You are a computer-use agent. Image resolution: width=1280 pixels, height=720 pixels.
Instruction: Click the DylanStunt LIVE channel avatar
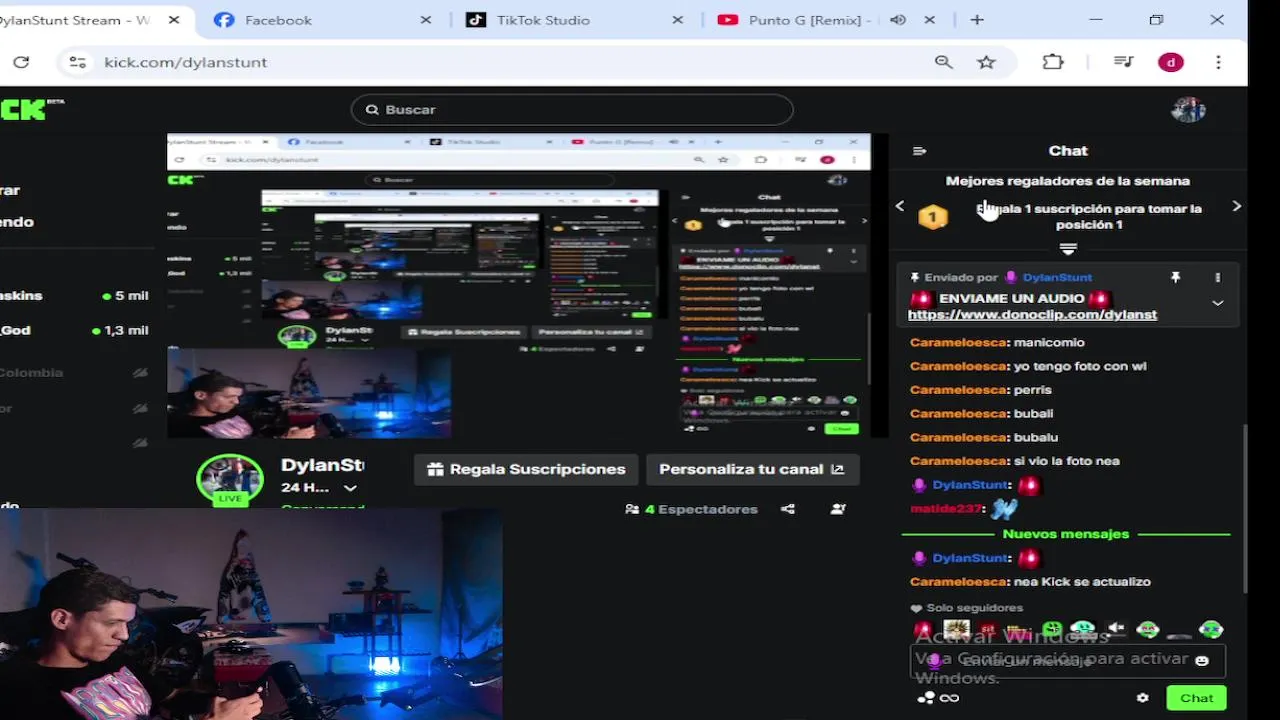pos(230,479)
